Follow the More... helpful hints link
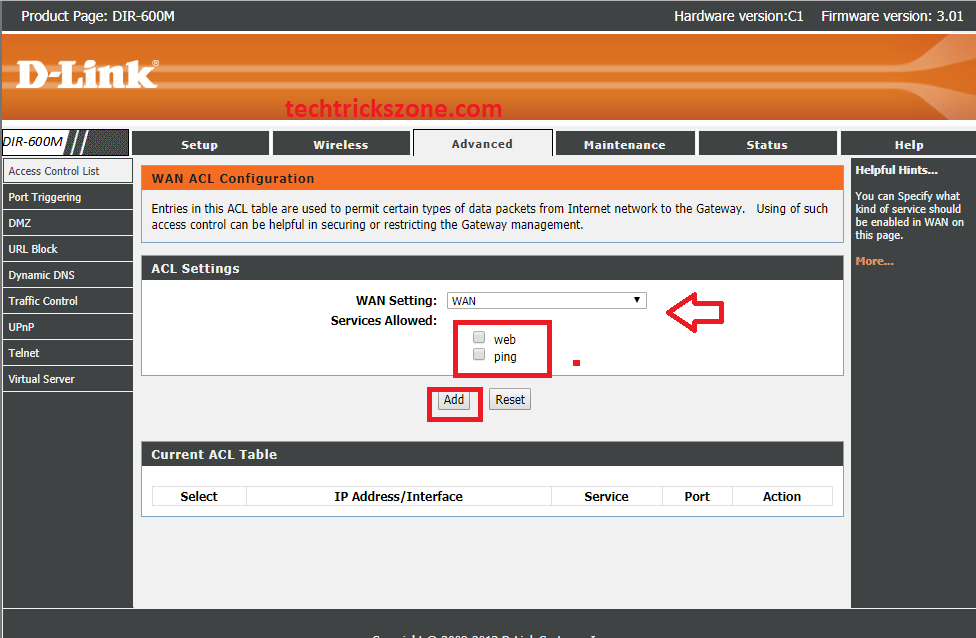The height and width of the screenshot is (638, 976). click(x=874, y=261)
